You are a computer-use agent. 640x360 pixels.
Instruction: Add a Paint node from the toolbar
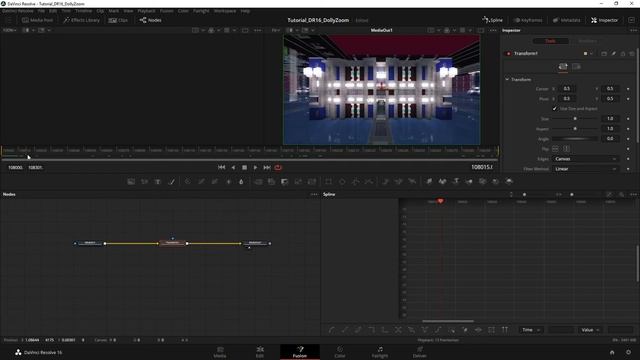[171, 181]
